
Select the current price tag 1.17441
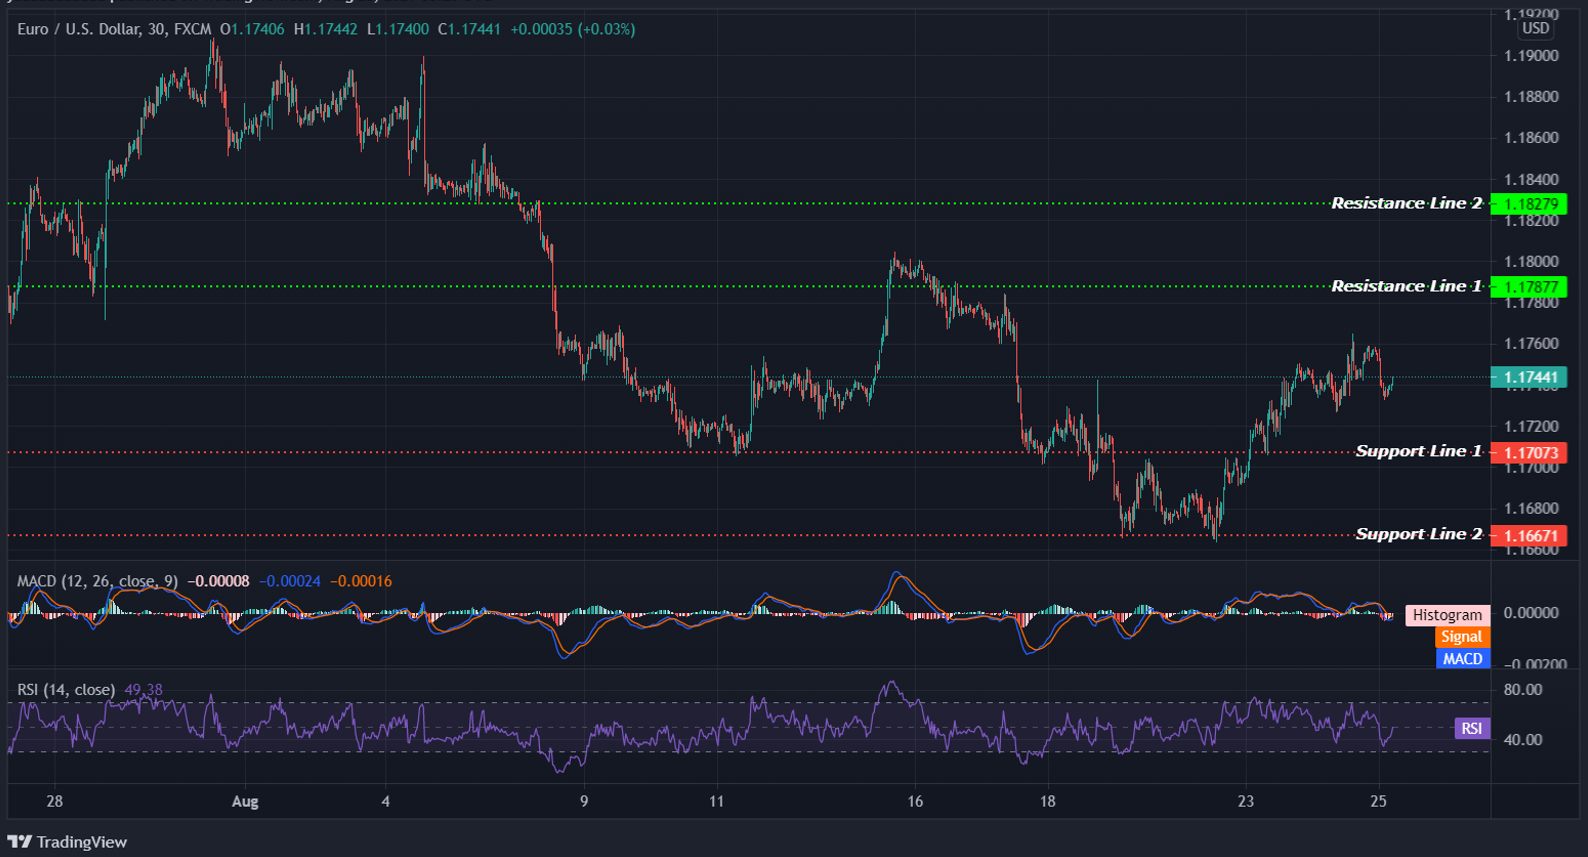pos(1529,377)
